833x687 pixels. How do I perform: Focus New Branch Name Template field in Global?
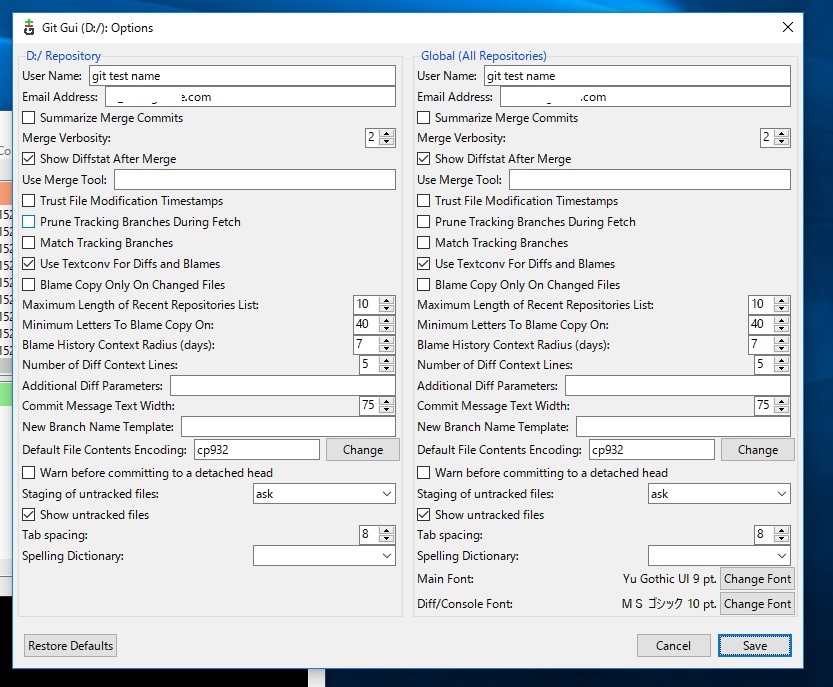click(x=683, y=427)
